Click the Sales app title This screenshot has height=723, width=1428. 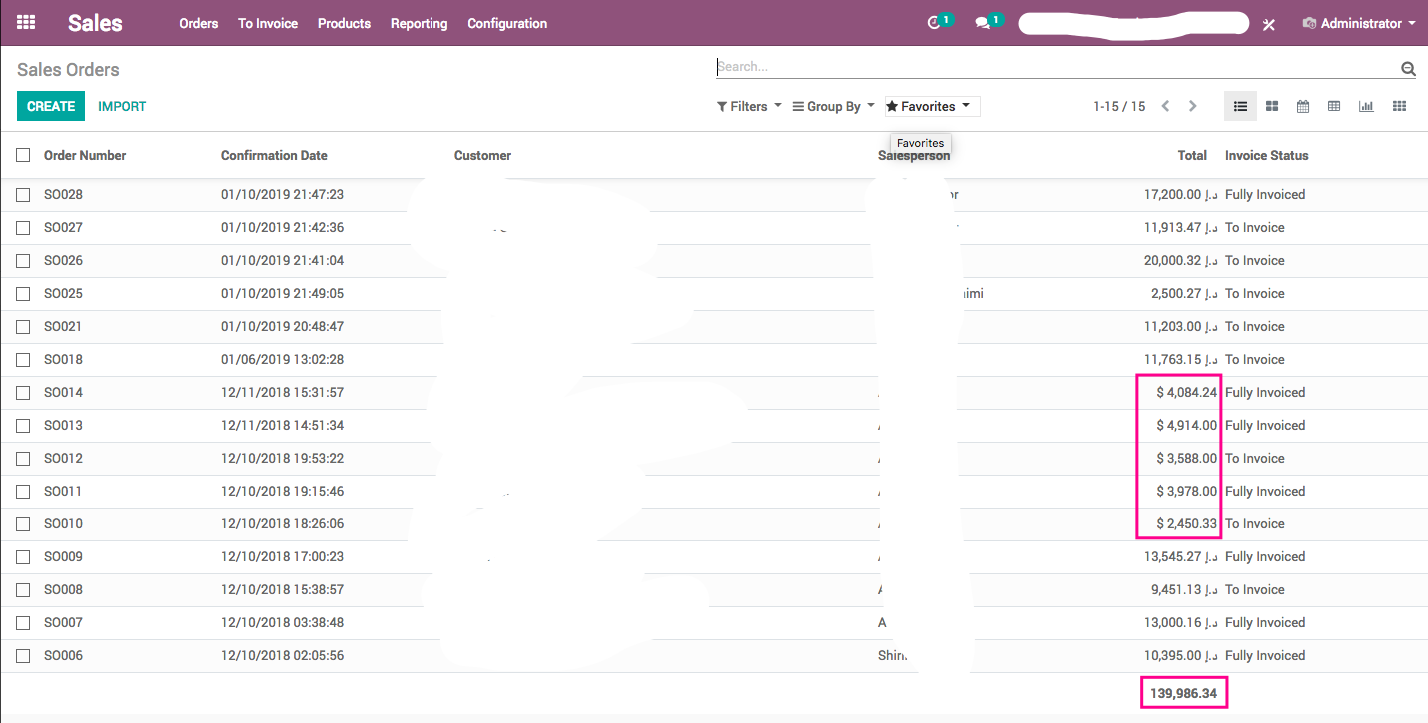point(95,23)
